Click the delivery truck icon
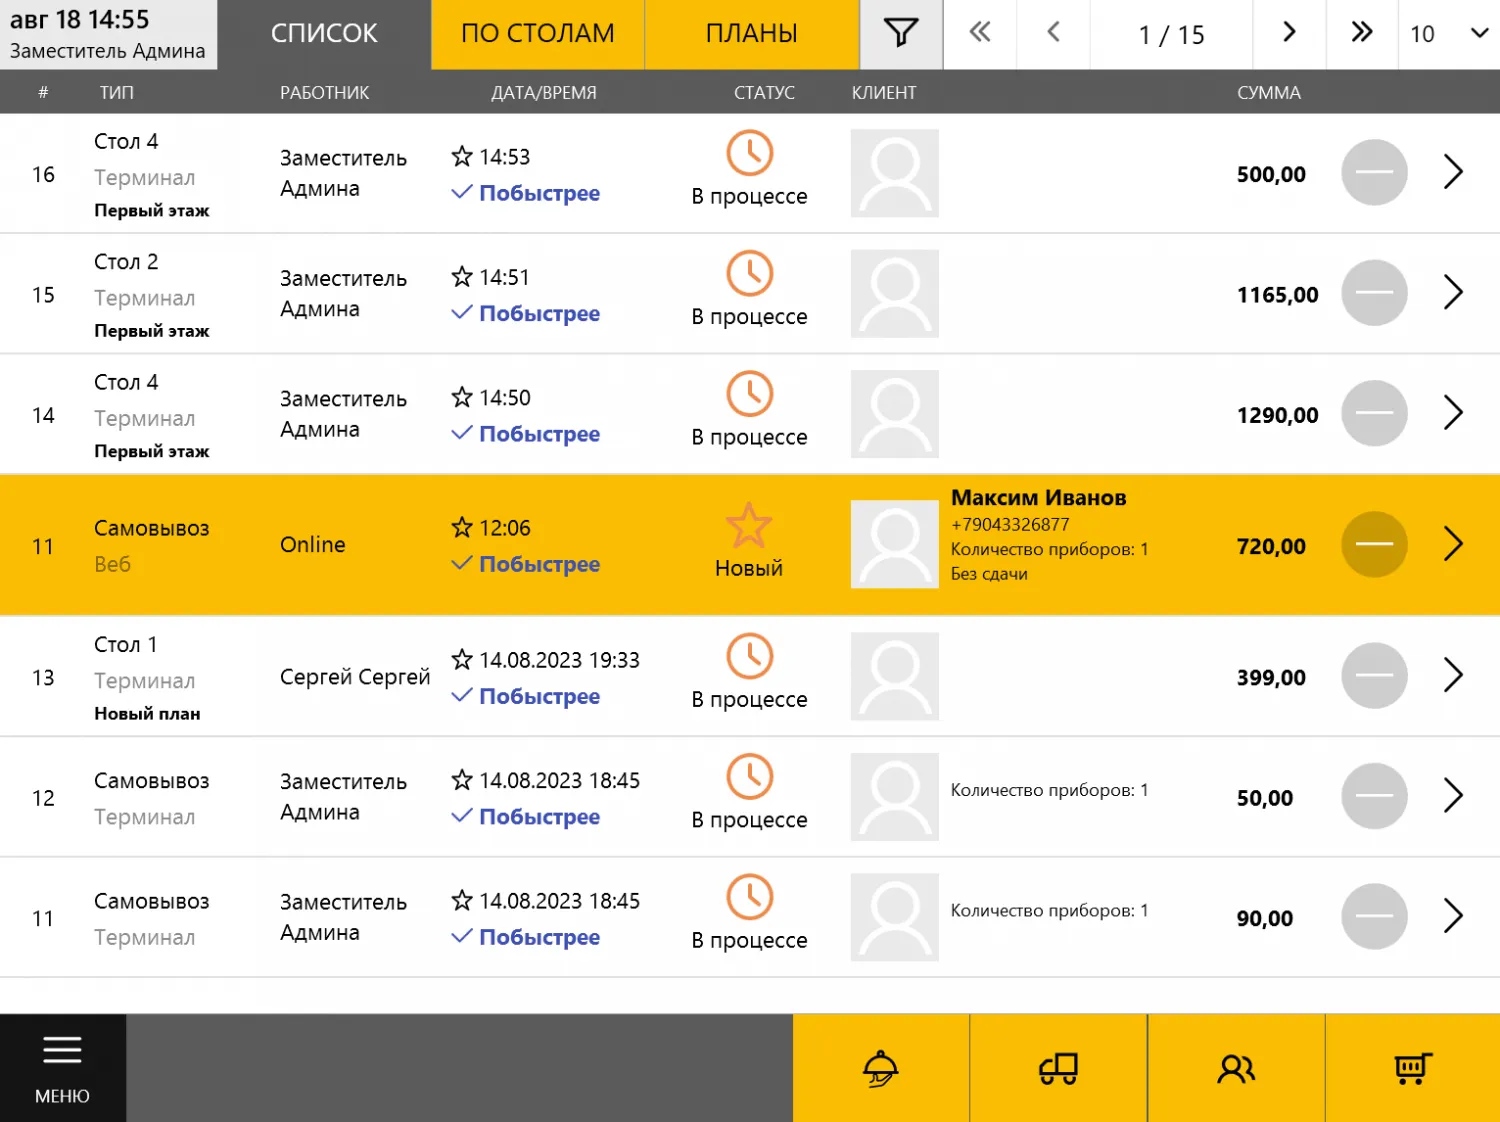1500x1122 pixels. (1058, 1068)
